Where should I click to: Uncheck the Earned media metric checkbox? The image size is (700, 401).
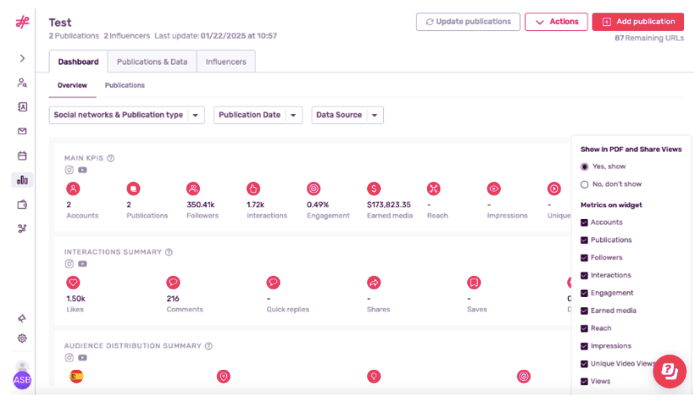[x=585, y=310]
